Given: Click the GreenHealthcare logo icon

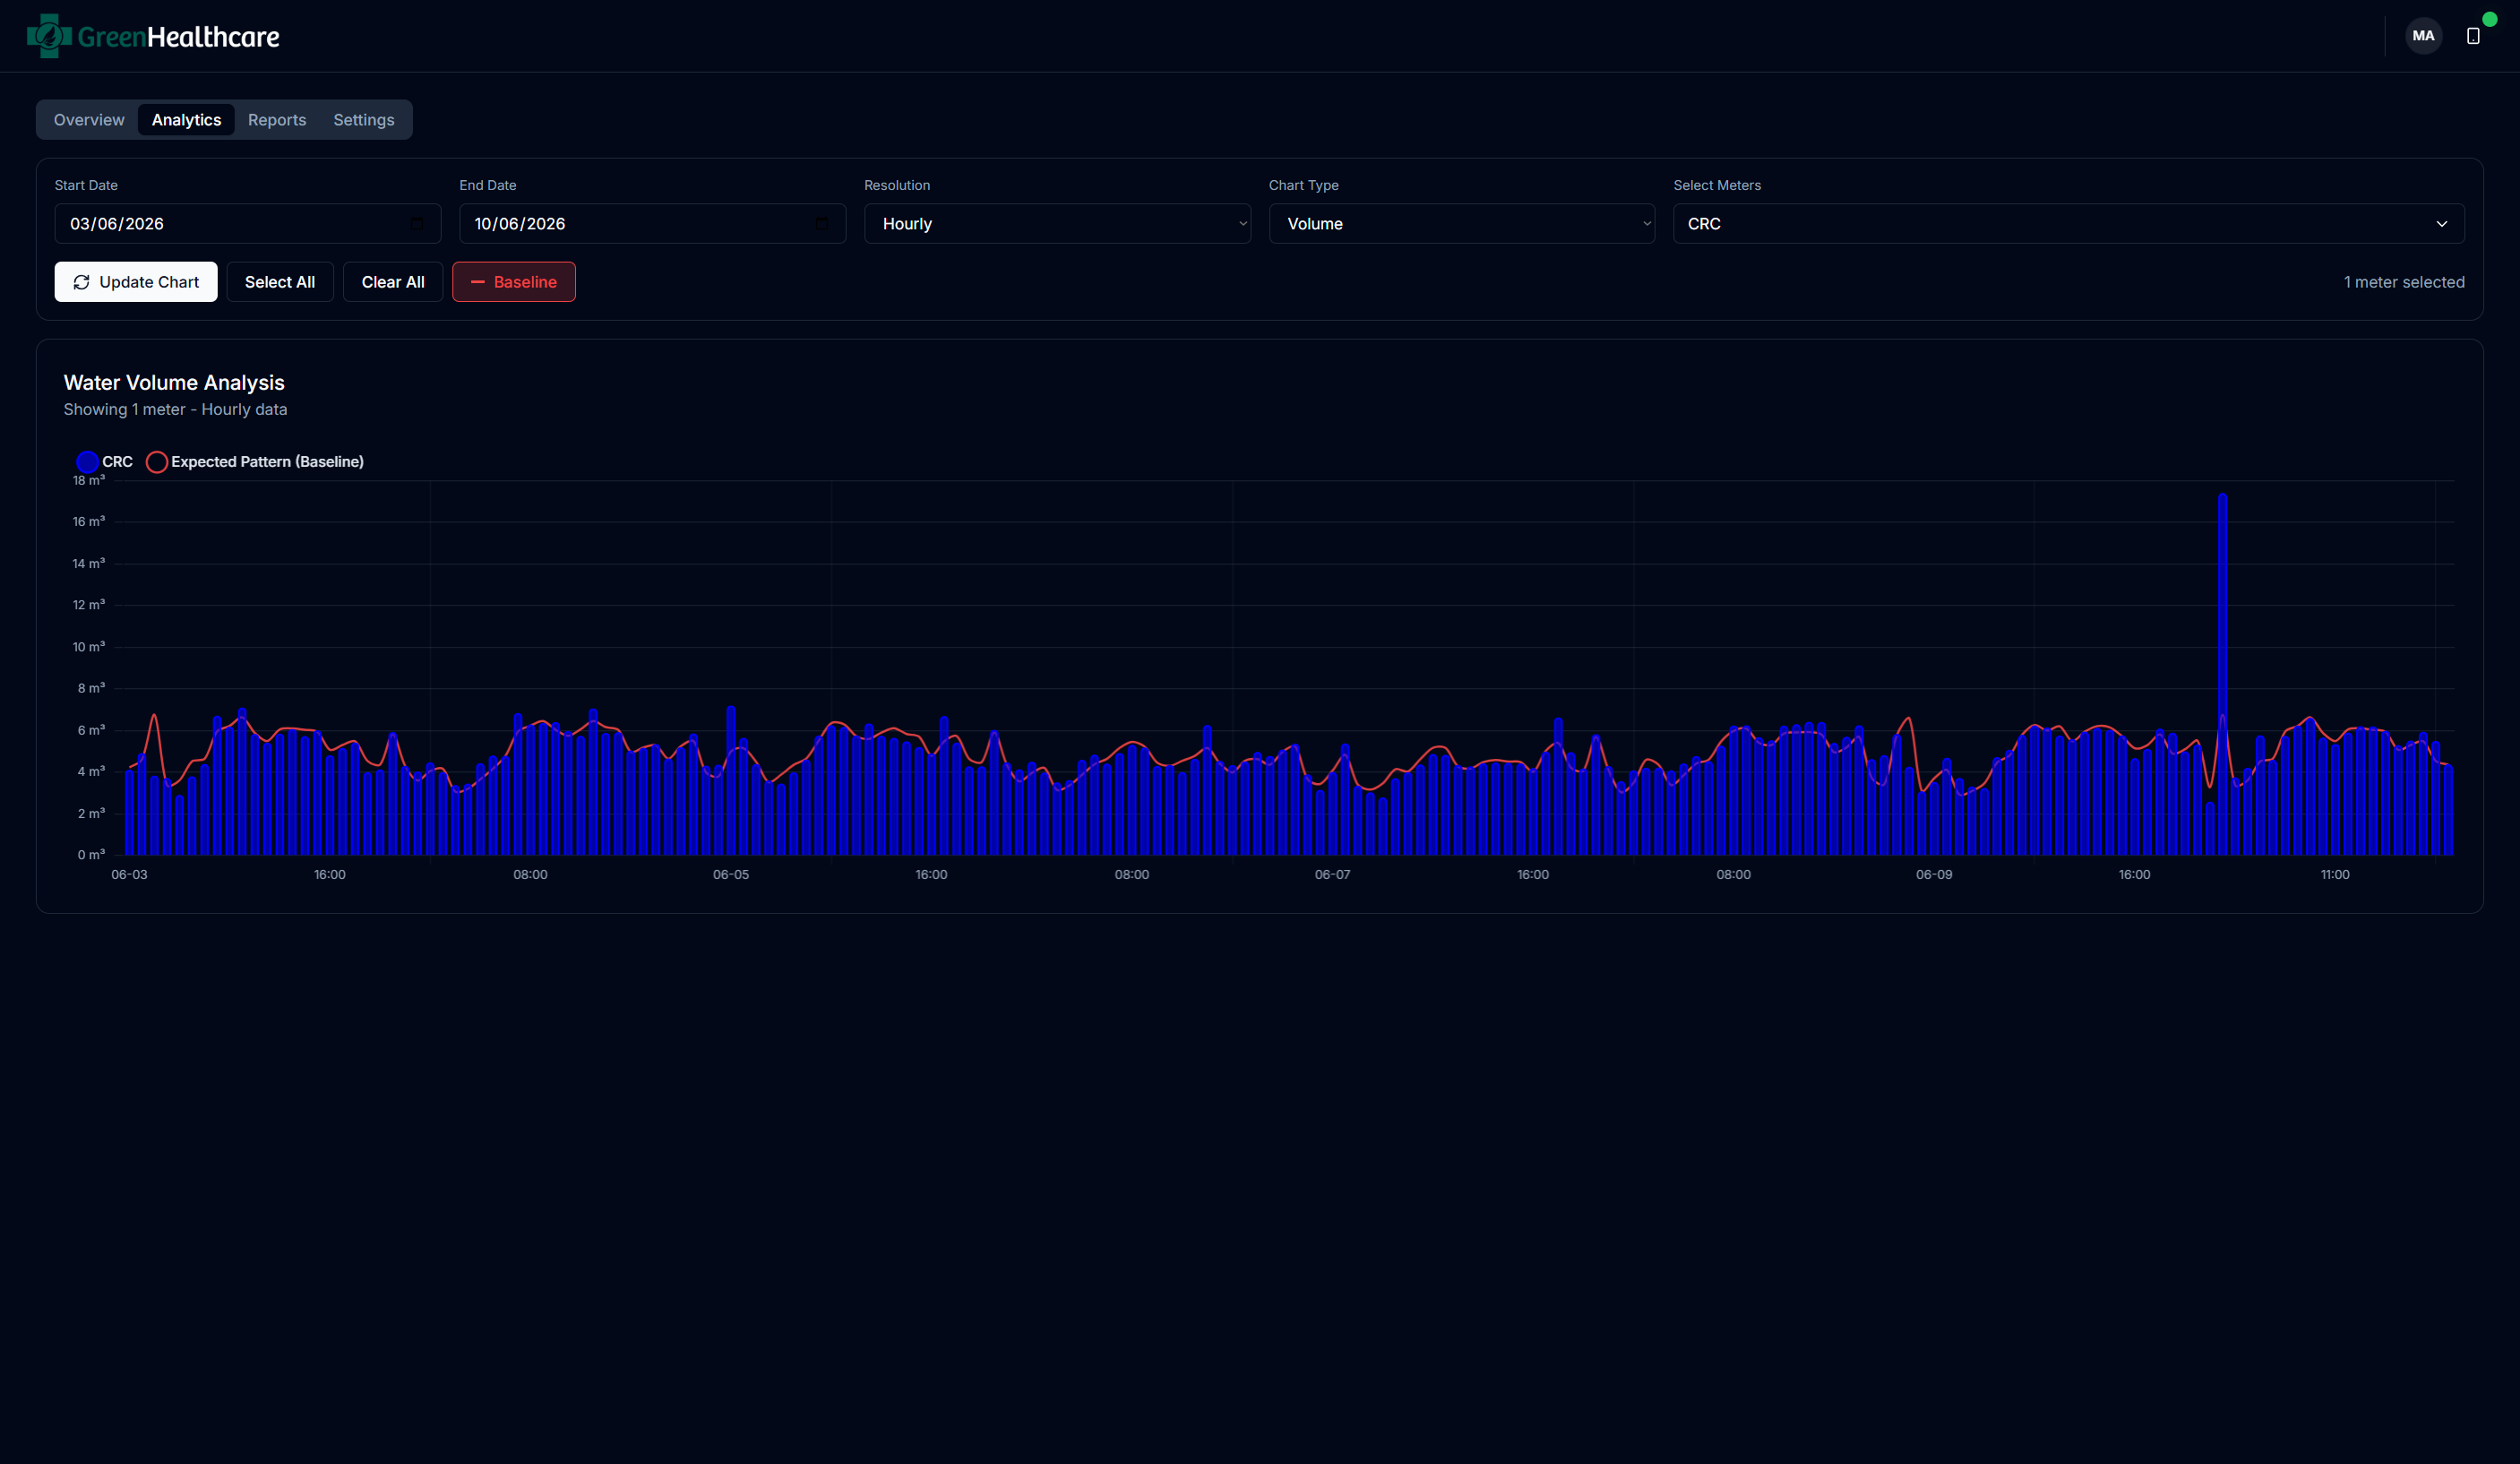Looking at the screenshot, I should tap(49, 36).
